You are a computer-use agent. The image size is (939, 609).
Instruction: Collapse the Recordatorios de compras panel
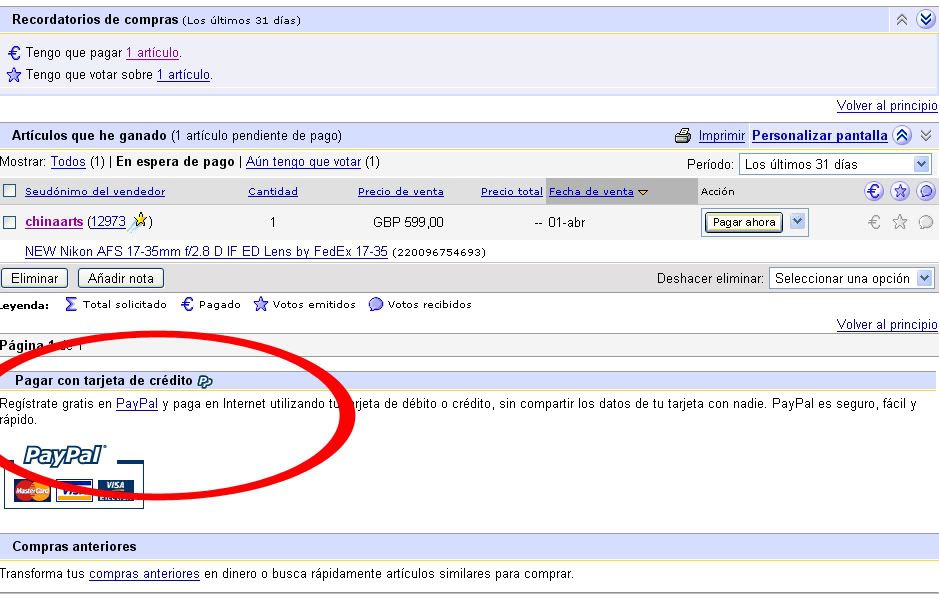(x=903, y=20)
